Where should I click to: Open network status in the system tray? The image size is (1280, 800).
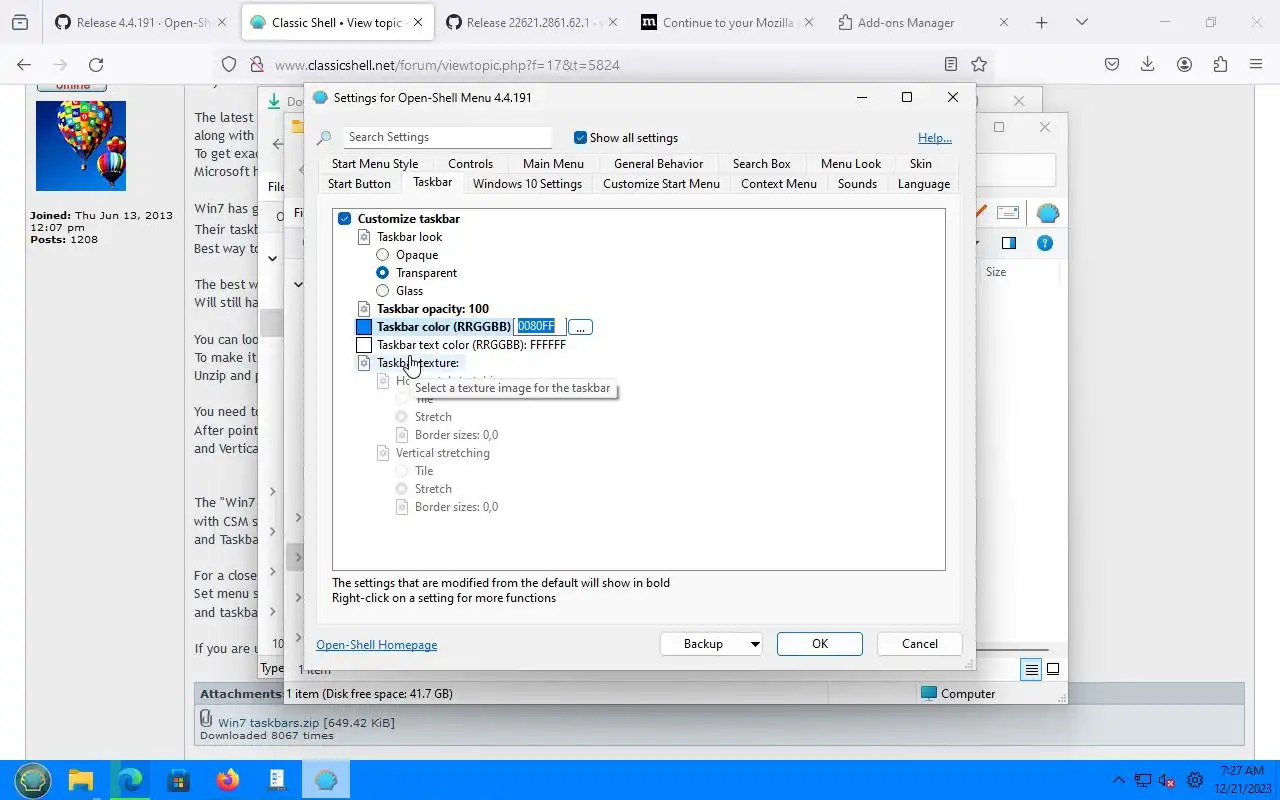(x=1142, y=780)
